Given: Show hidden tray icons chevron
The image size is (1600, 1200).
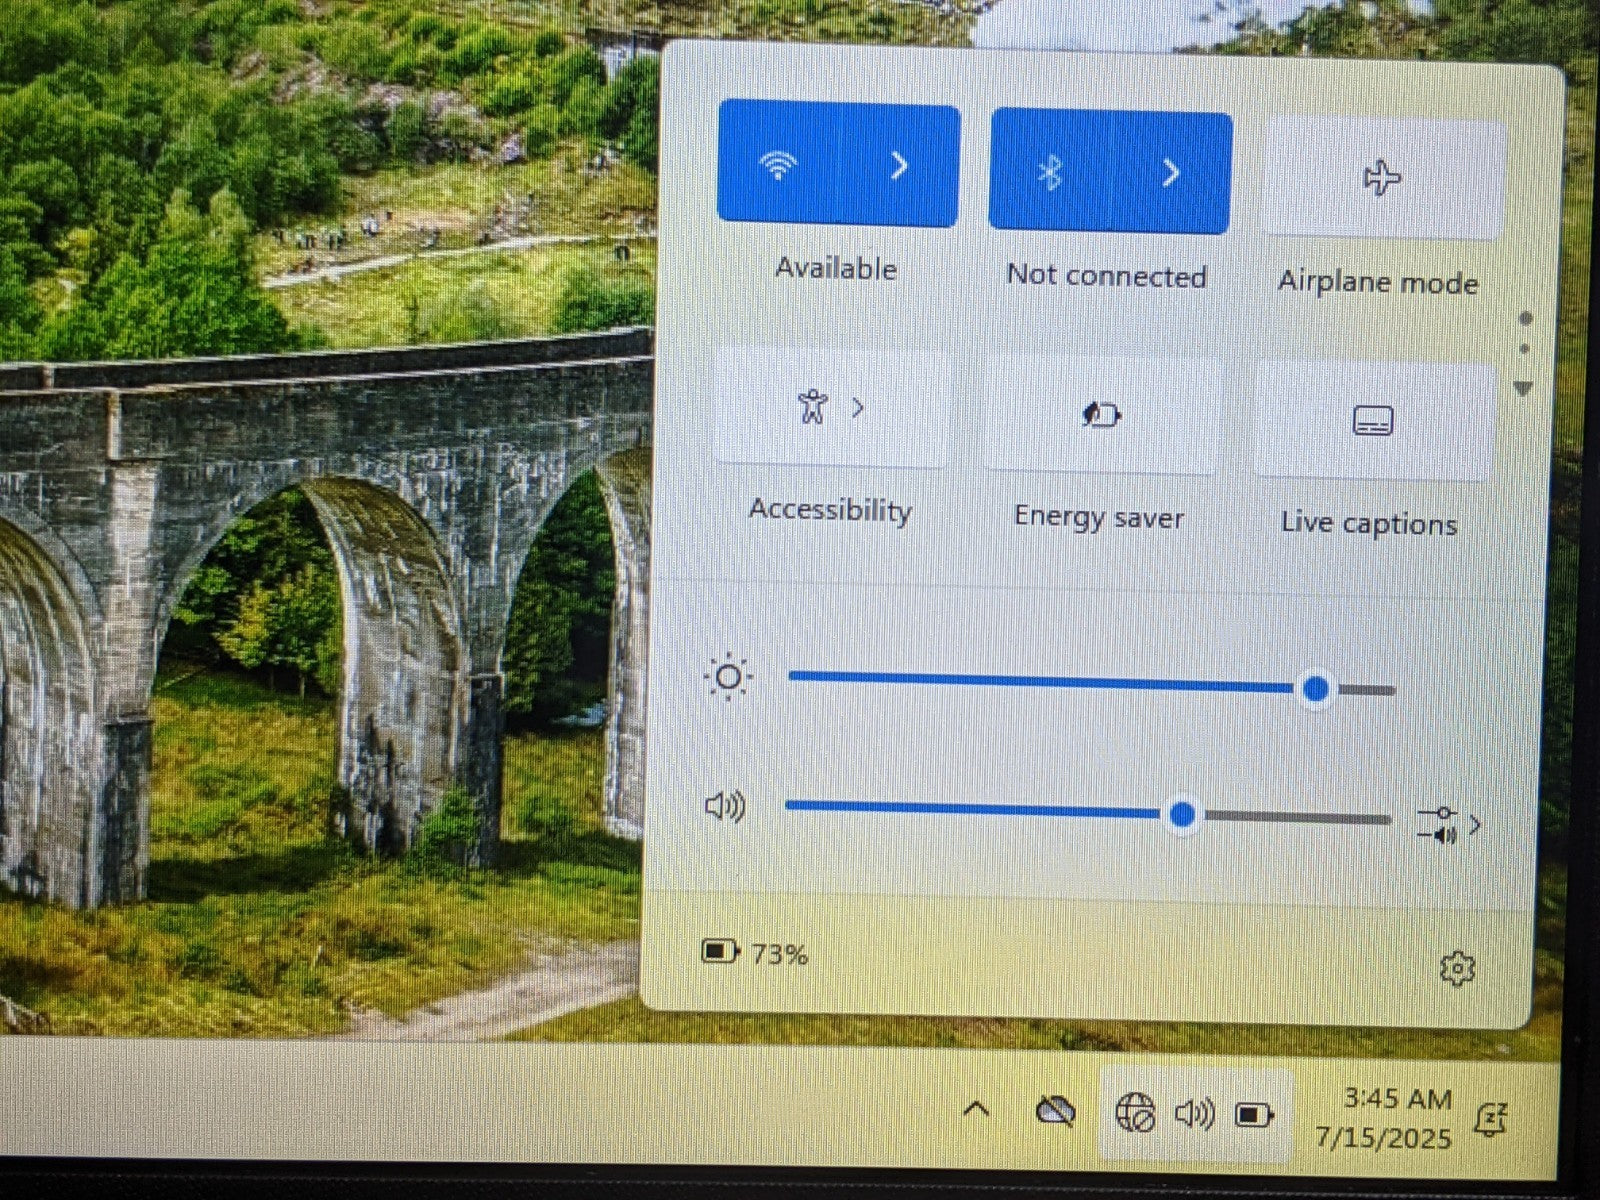Looking at the screenshot, I should point(976,1109).
